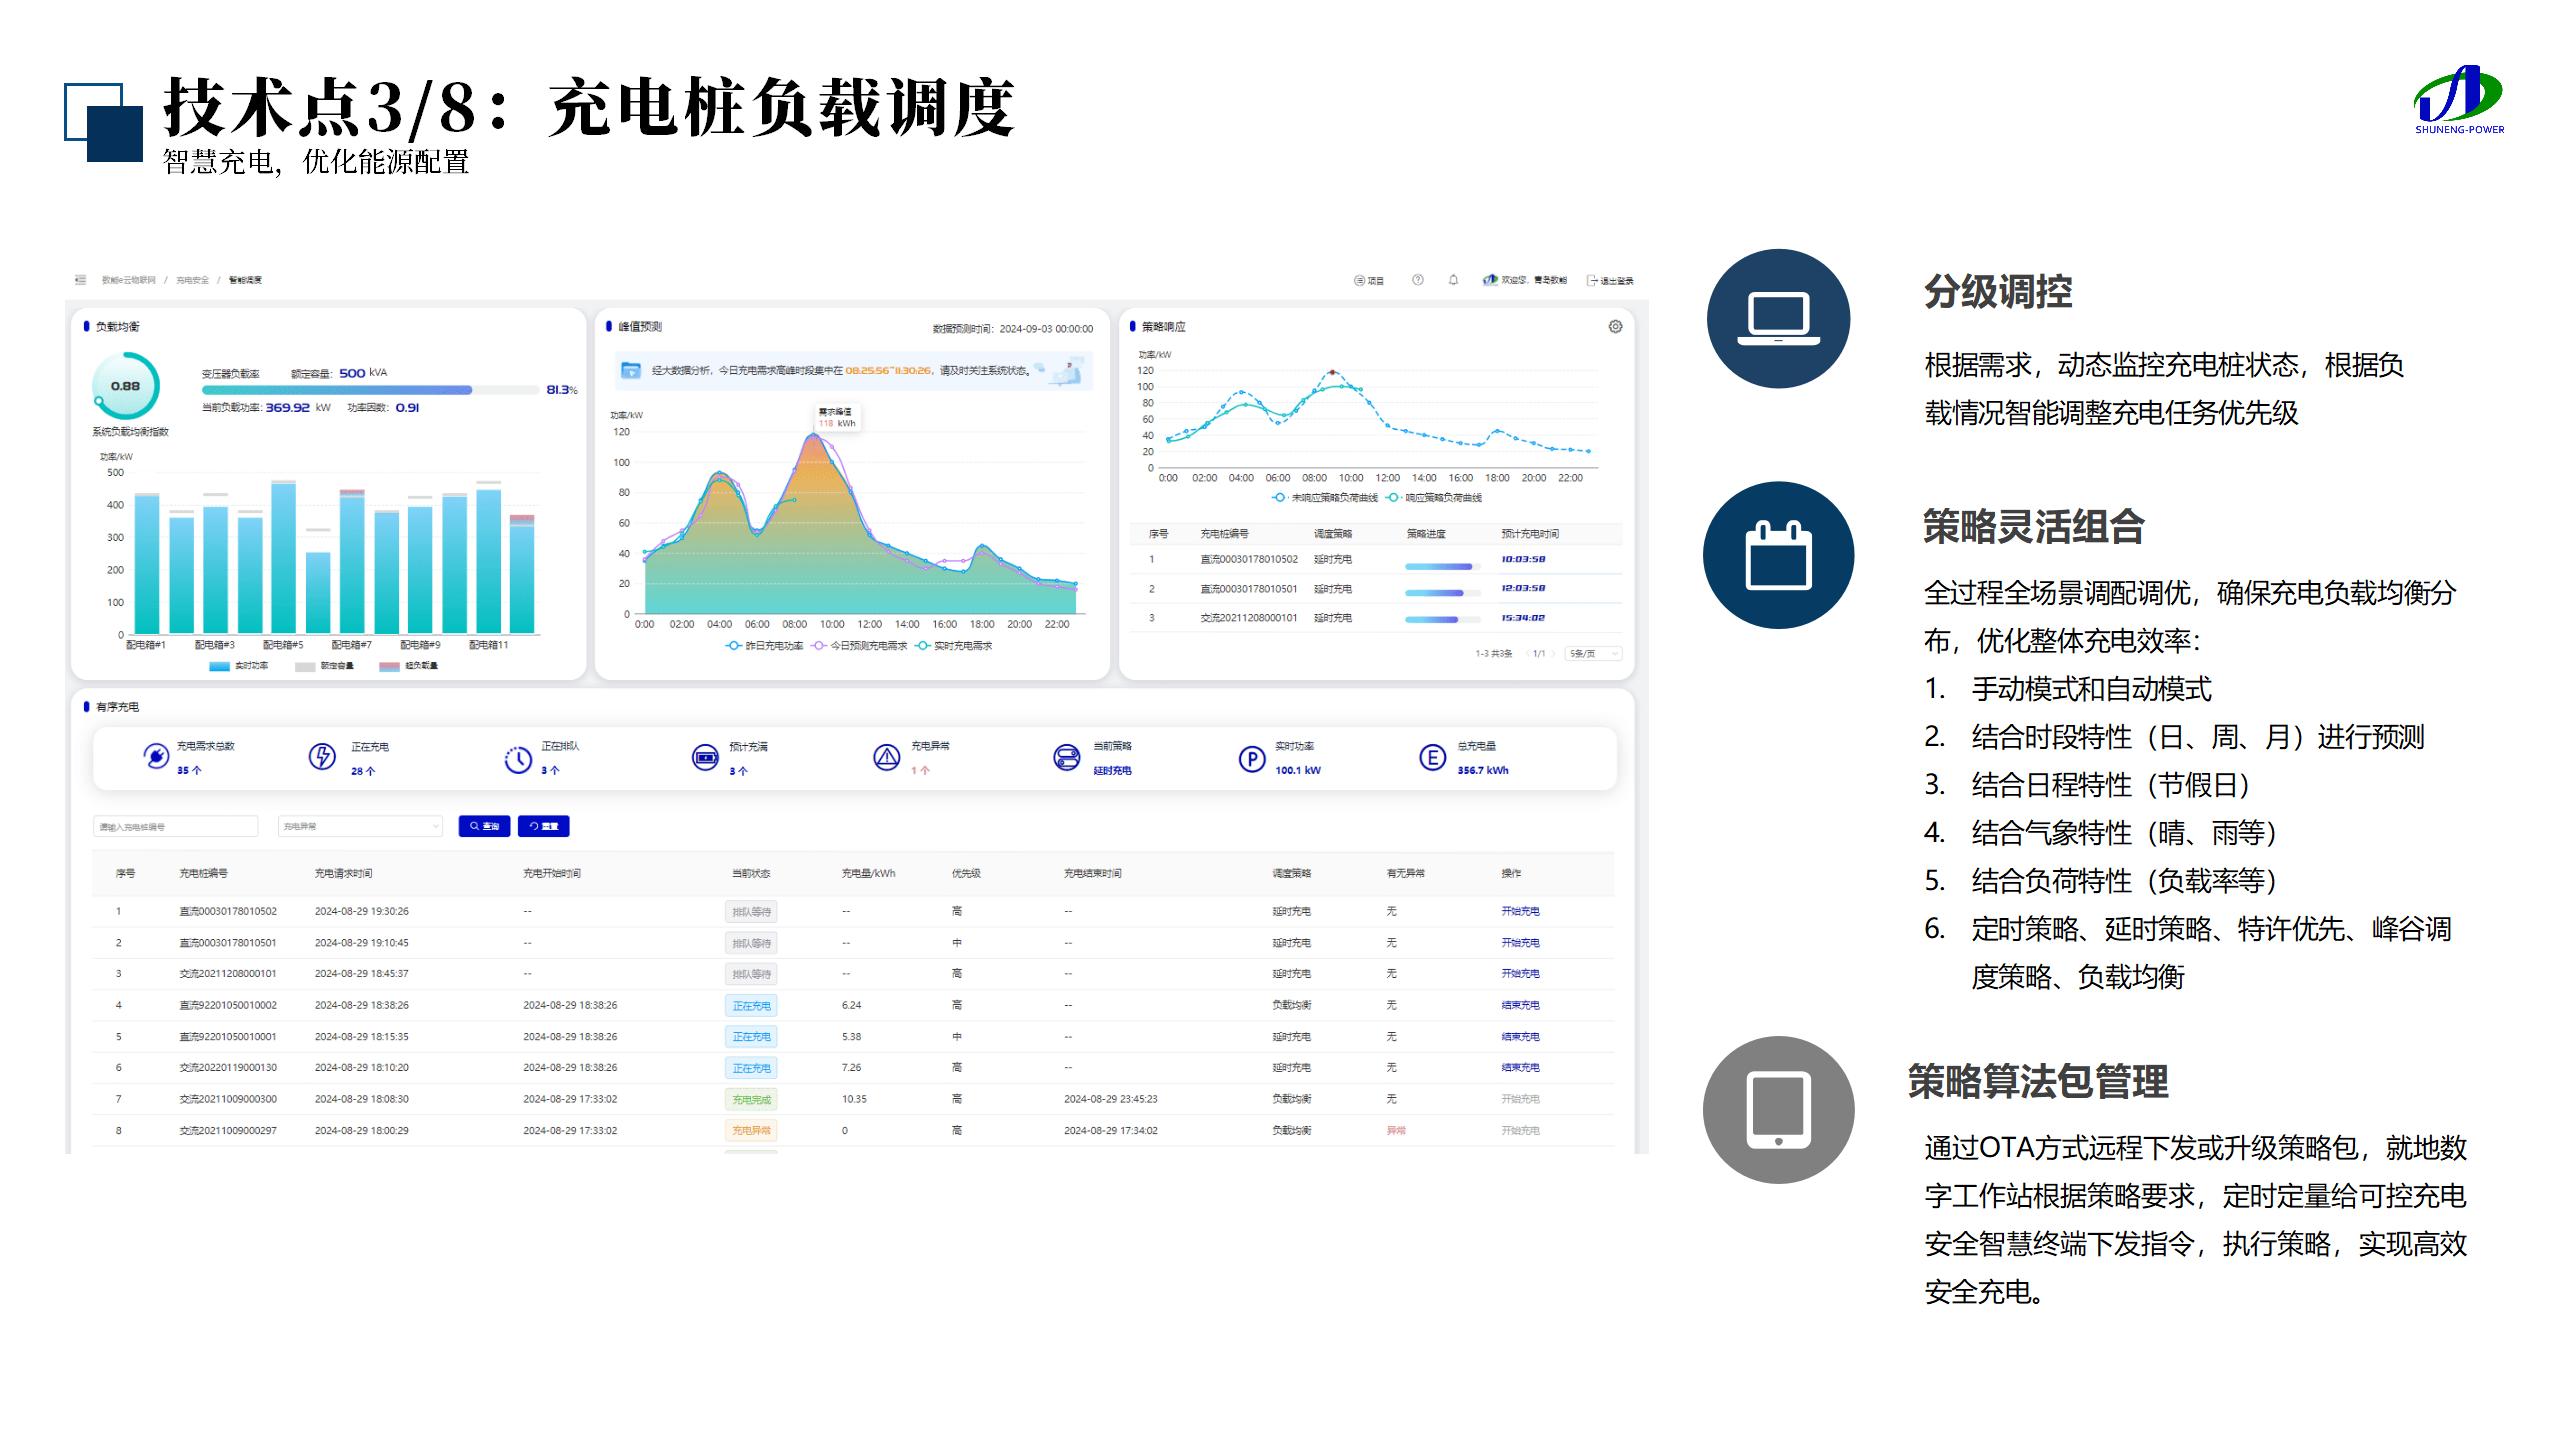Screen dimensions: 2560x1440
Task: Click the 充电需求总数 plug icon
Action: pyautogui.click(x=156, y=757)
